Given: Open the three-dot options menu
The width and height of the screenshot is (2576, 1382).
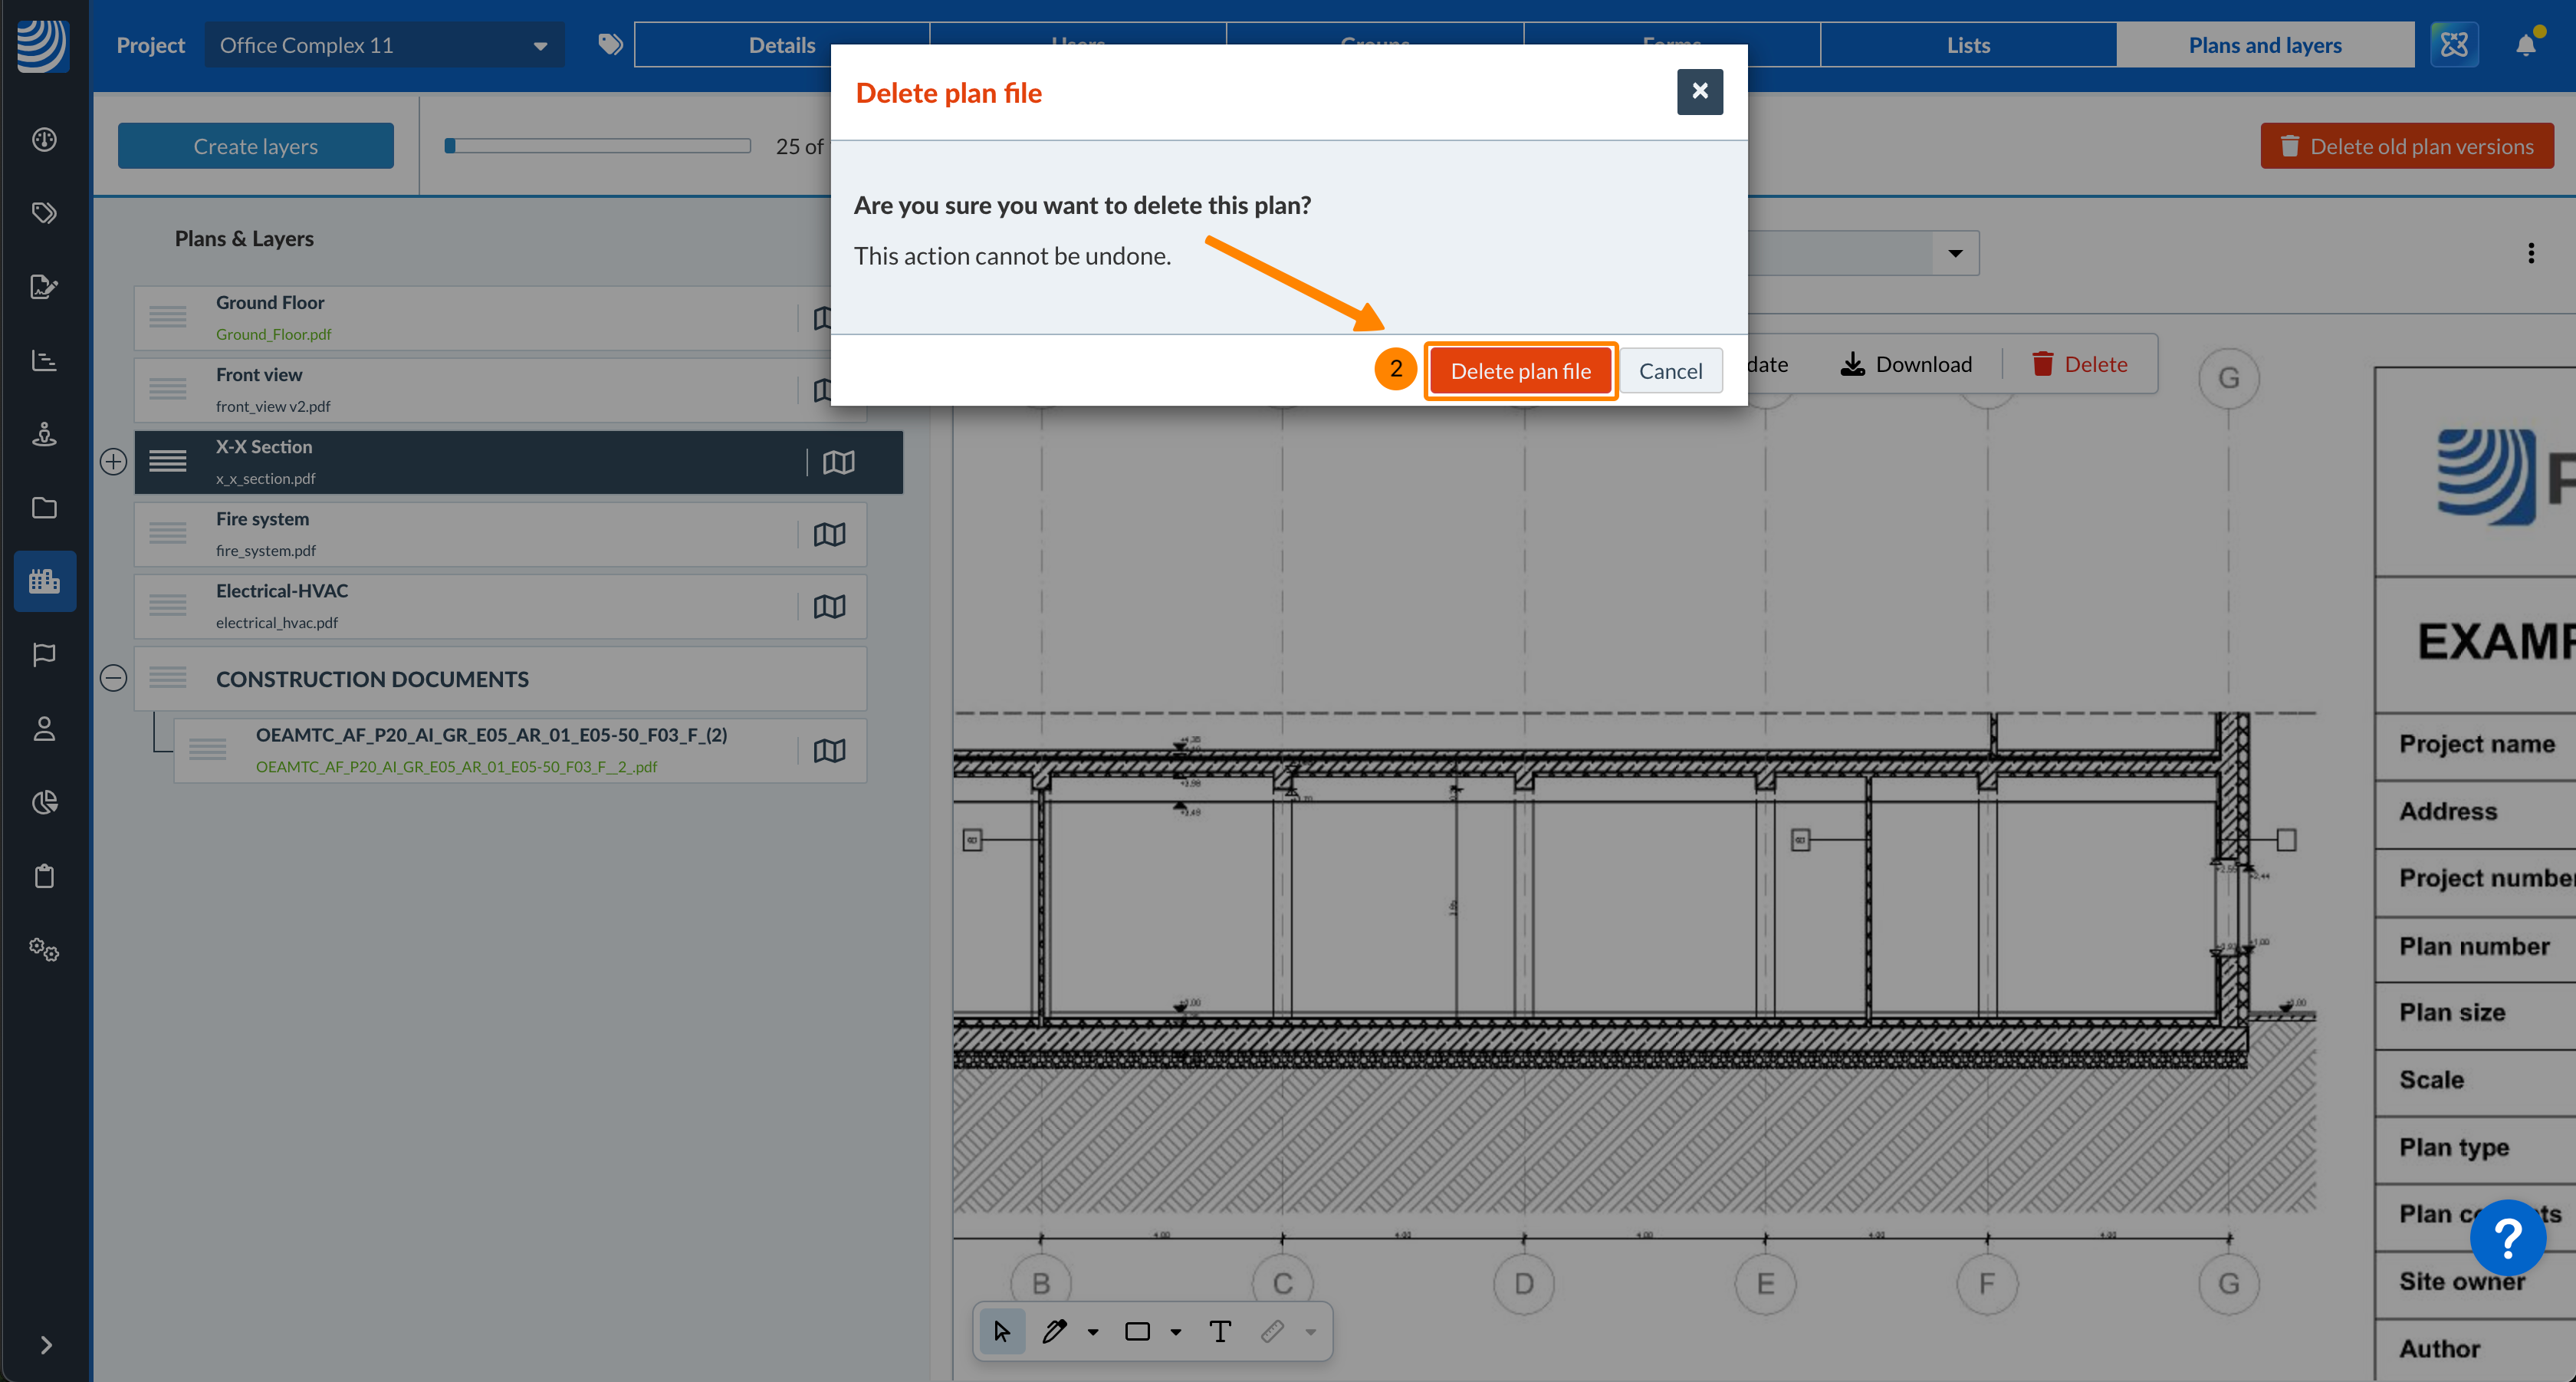Looking at the screenshot, I should point(2531,253).
